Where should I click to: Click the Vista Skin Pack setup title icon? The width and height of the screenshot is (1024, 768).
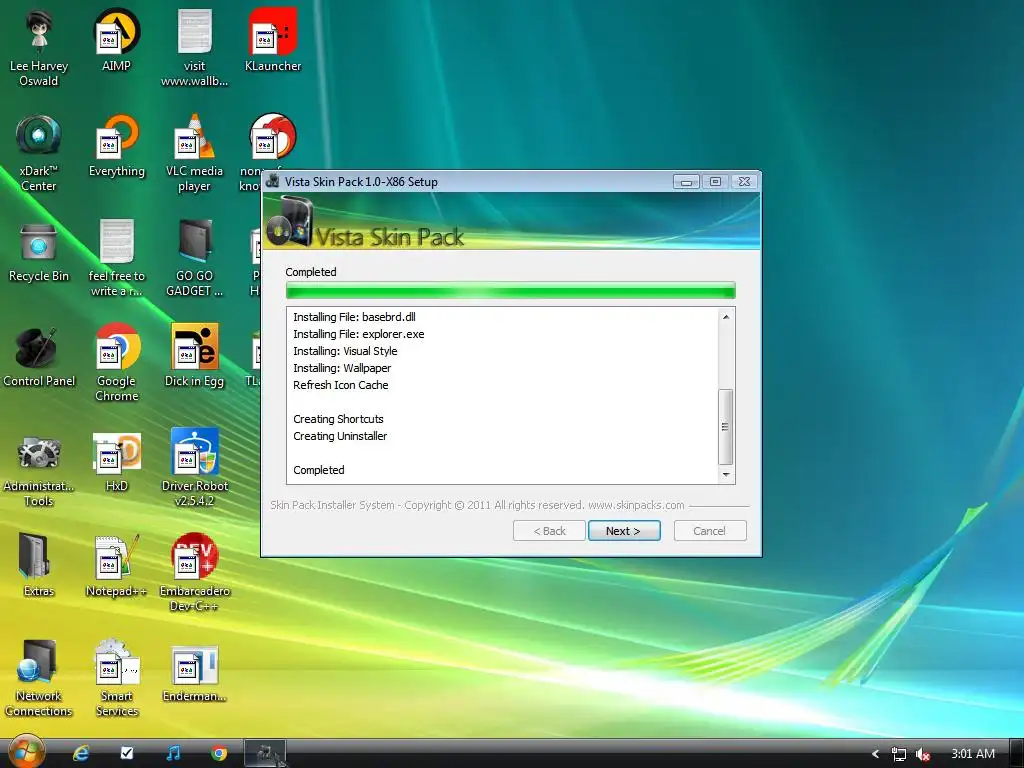(x=273, y=182)
